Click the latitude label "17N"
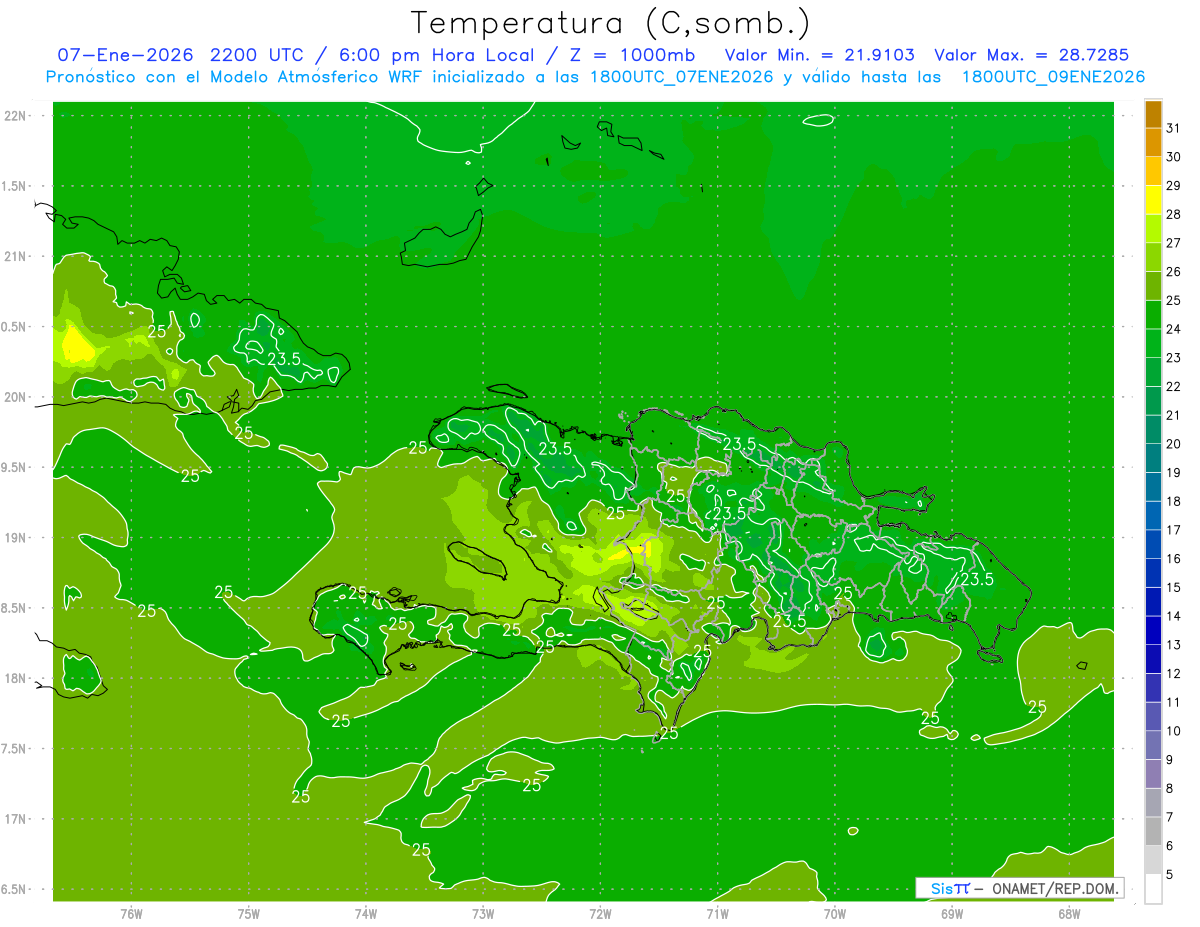The image size is (1200, 927). (x=16, y=819)
